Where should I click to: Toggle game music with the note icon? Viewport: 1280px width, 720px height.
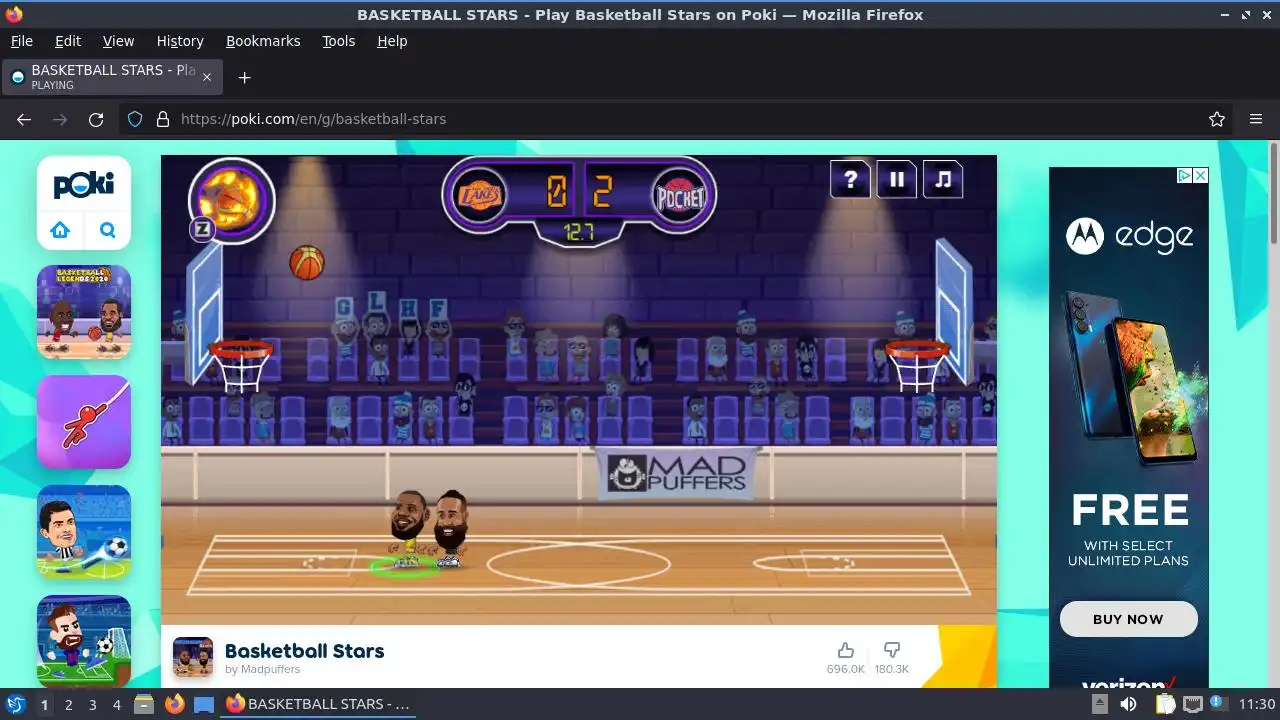(942, 180)
